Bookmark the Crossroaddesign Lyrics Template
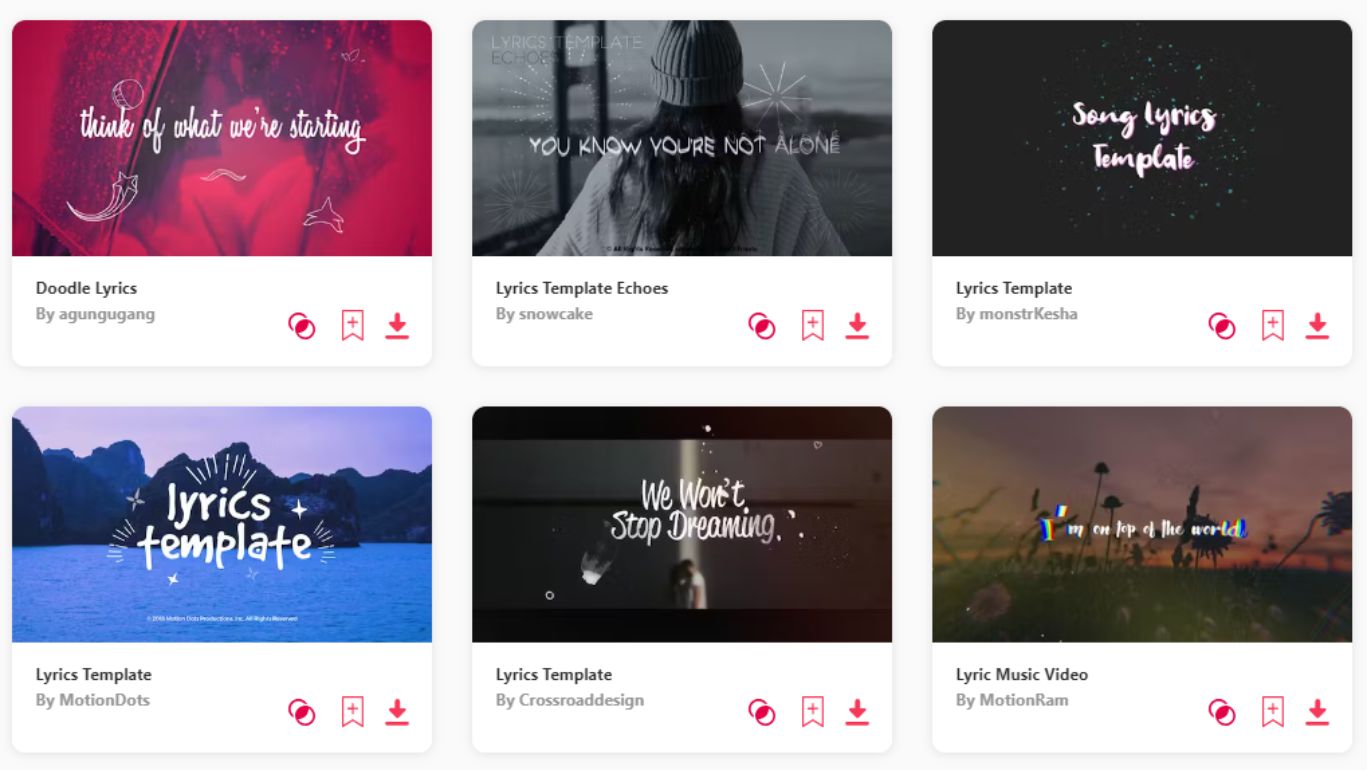Viewport: 1367px width, 770px height. pos(812,712)
